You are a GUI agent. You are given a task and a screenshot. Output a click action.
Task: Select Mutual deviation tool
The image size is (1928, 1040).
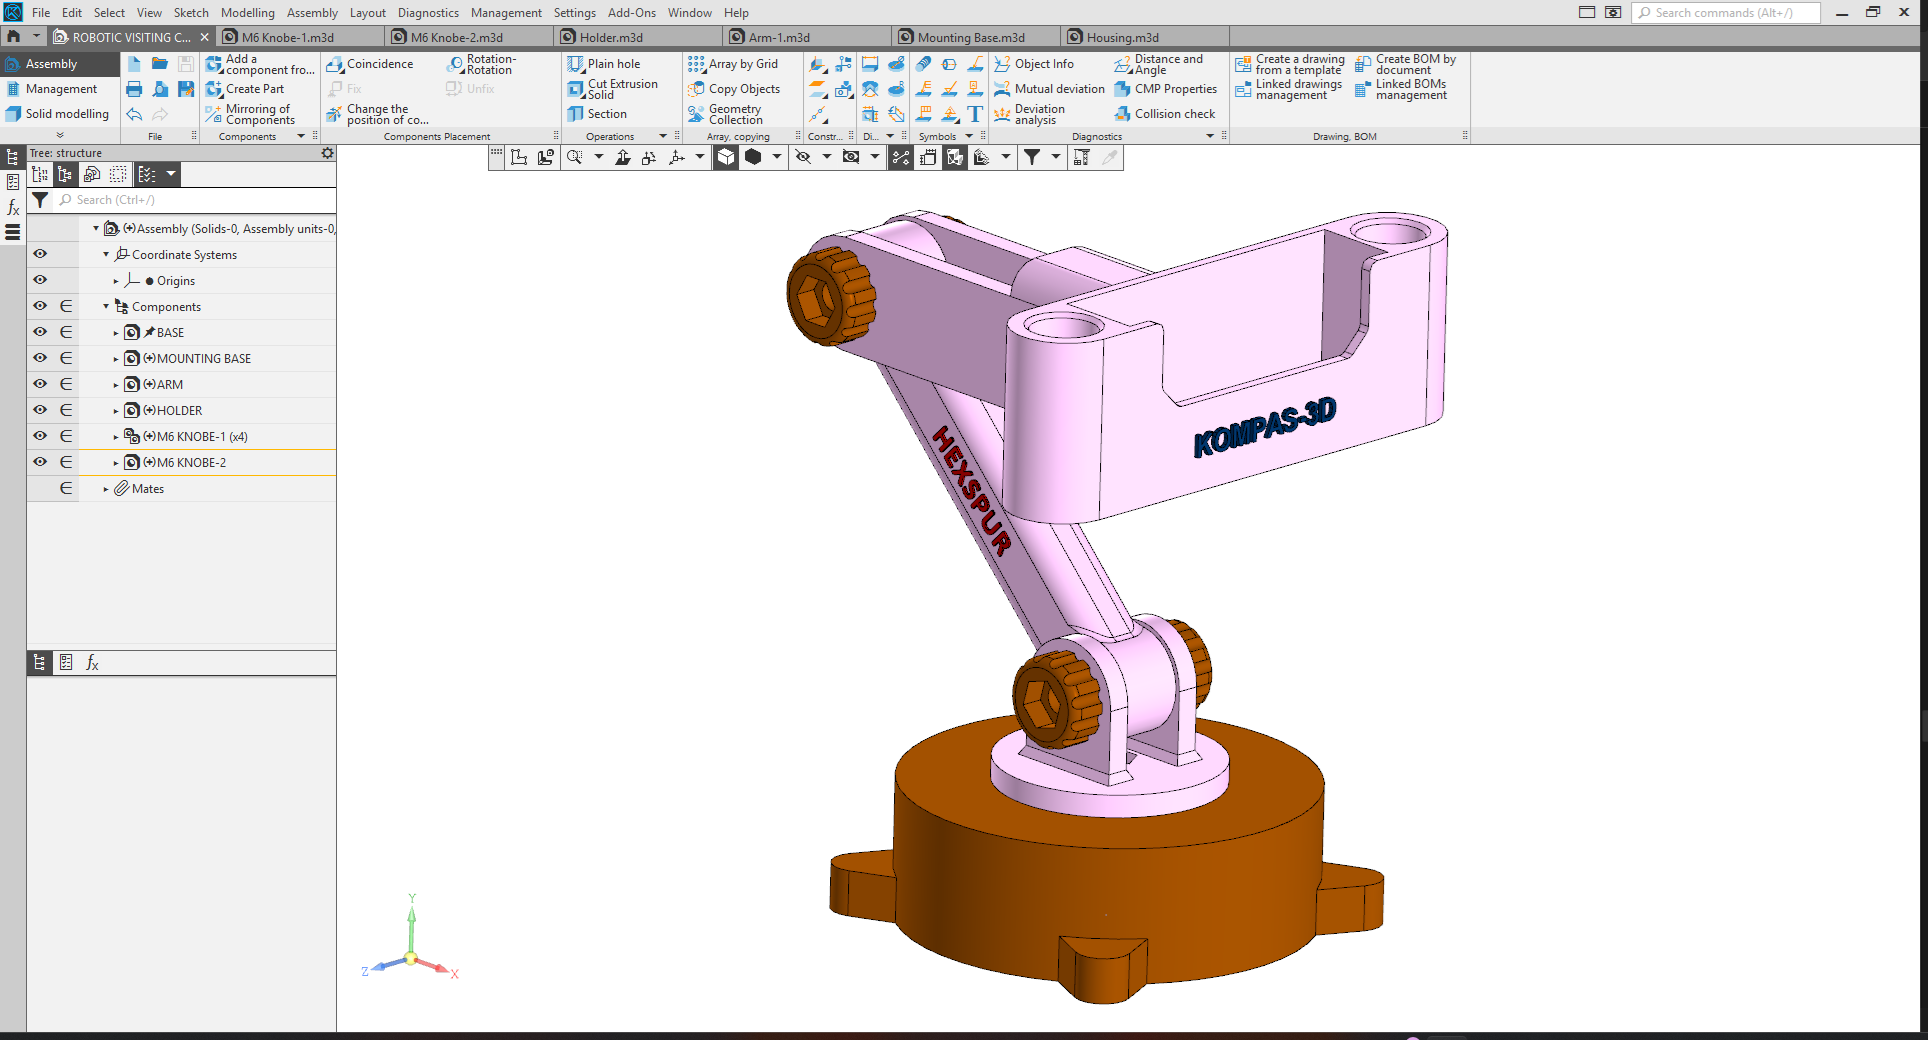point(1049,89)
